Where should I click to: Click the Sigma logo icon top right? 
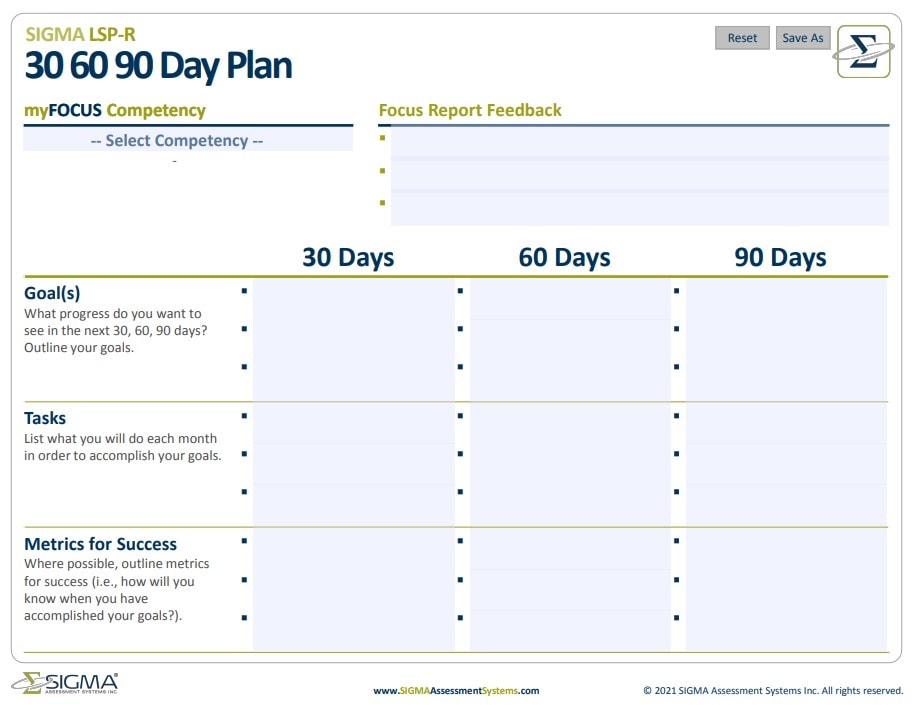pyautogui.click(x=863, y=51)
